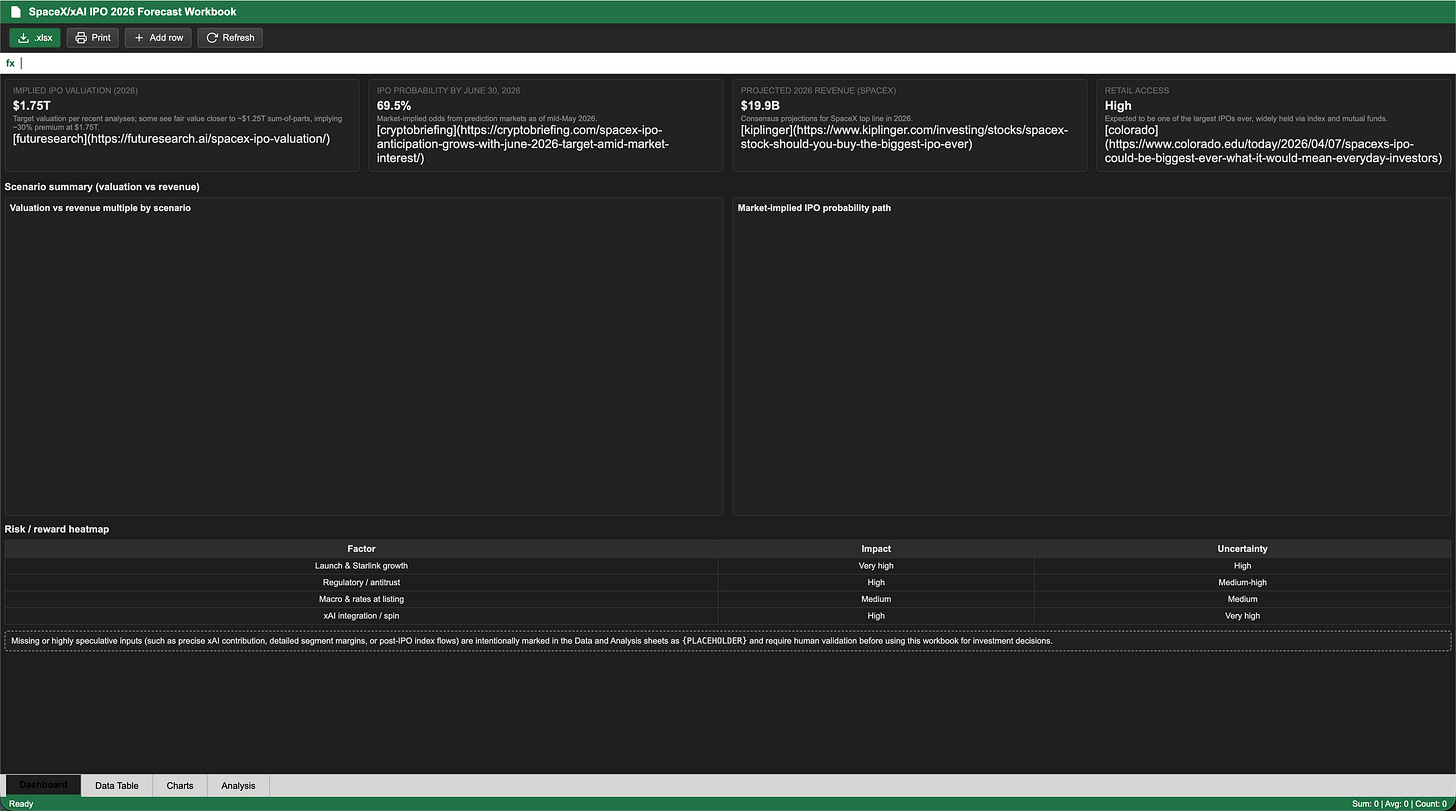Click the fx formula label
The width and height of the screenshot is (1456, 811).
click(x=10, y=63)
